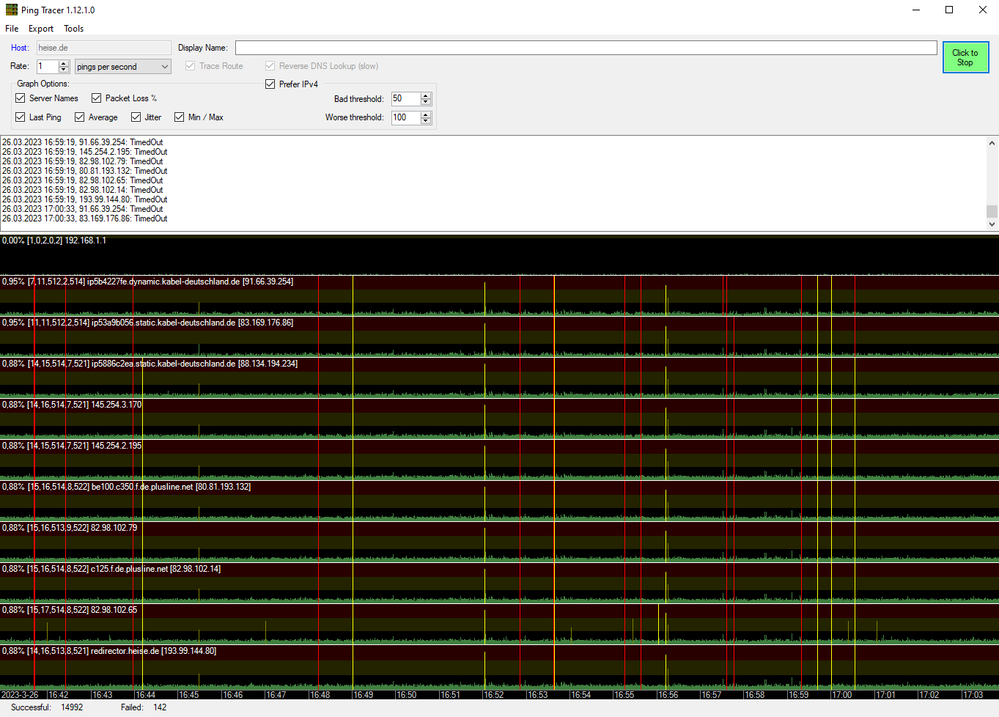Viewport: 999px width, 717px height.
Task: Turn off the Jitter checkbox
Action: click(x=135, y=118)
